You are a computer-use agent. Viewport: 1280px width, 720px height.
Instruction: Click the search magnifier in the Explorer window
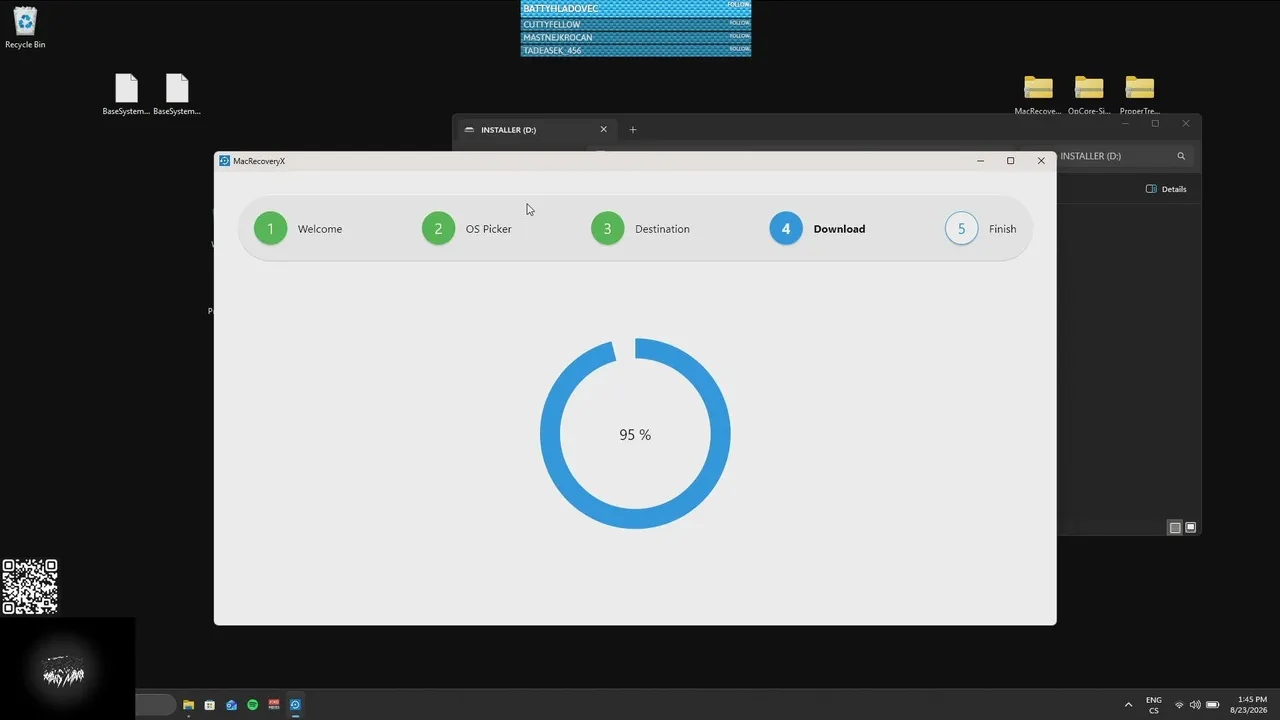[1181, 156]
